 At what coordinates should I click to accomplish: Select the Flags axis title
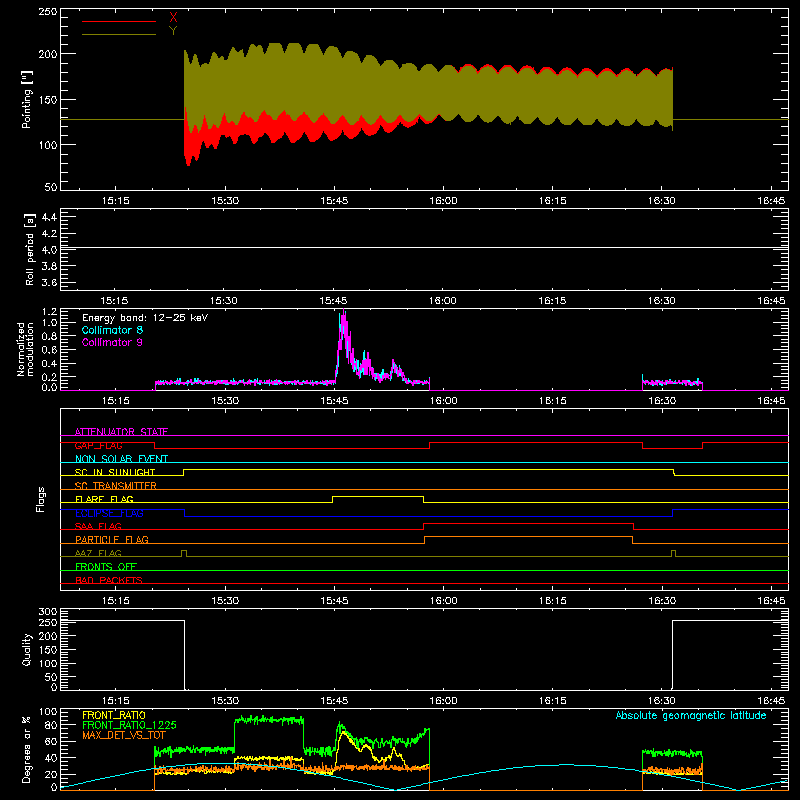pyautogui.click(x=41, y=499)
